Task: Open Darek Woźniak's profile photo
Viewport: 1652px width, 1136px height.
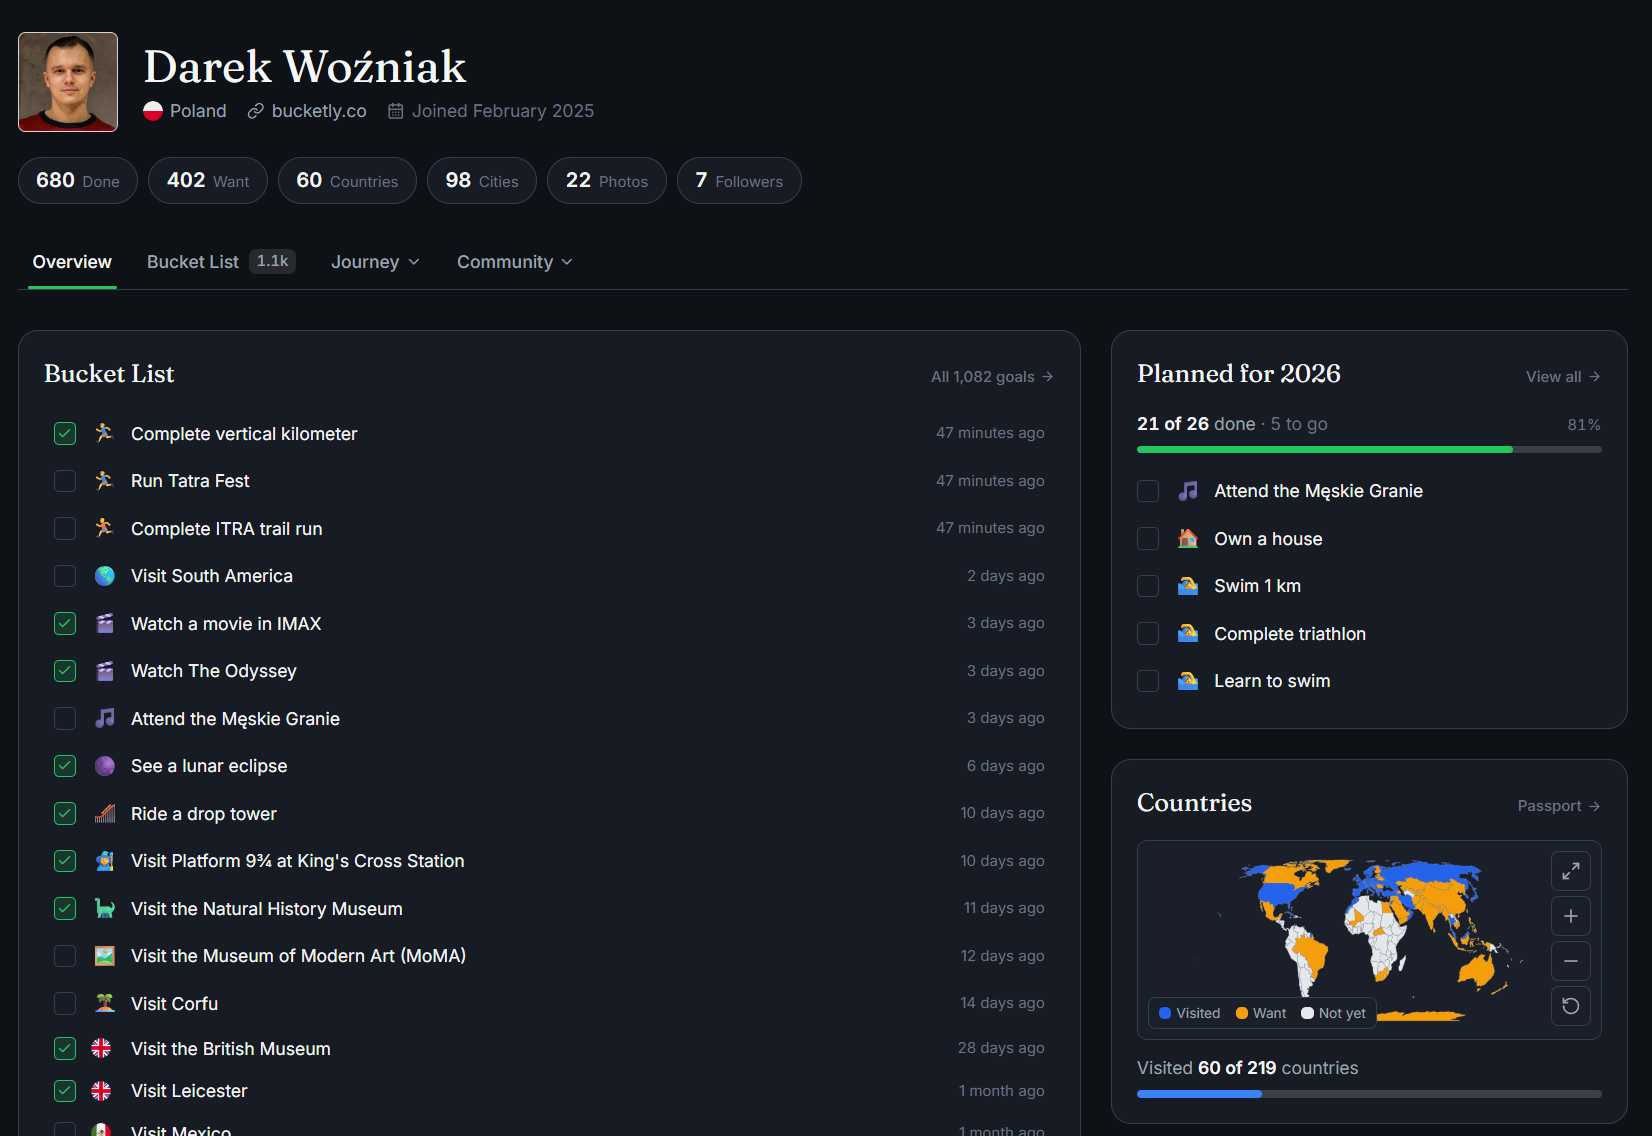Action: click(68, 82)
